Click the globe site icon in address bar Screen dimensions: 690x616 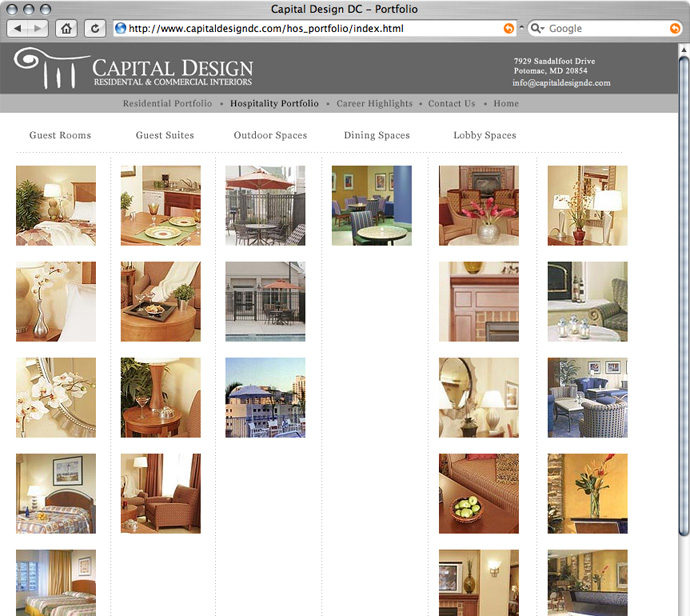(x=120, y=29)
